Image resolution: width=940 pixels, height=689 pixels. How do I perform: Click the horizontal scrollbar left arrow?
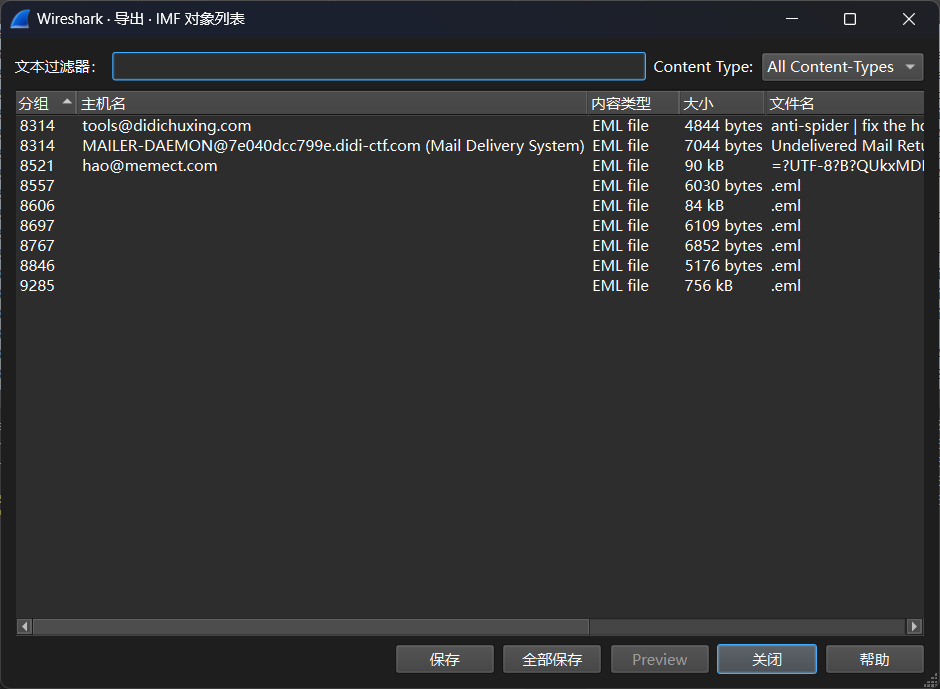point(25,627)
